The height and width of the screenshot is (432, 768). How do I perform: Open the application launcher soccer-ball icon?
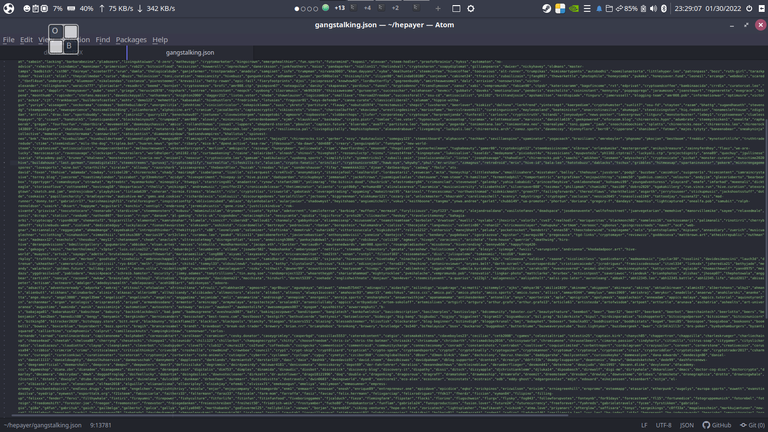(8, 8)
